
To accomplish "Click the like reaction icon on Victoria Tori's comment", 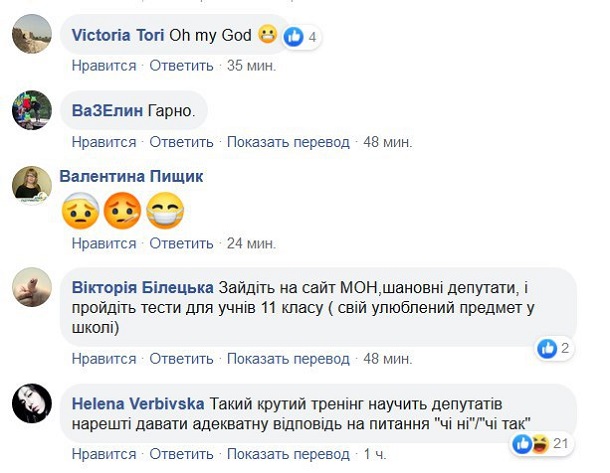I will pos(295,37).
